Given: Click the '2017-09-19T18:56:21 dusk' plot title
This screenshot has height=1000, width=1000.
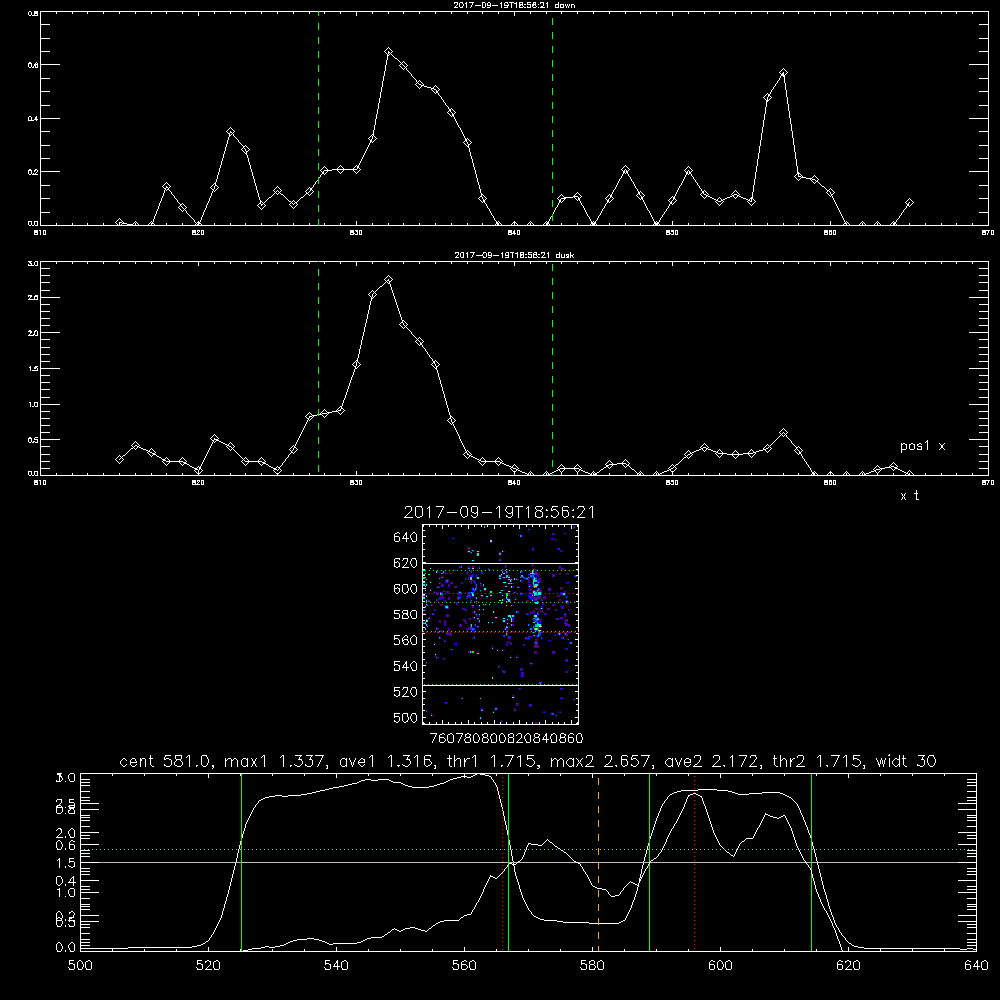Looking at the screenshot, I should [x=514, y=255].
